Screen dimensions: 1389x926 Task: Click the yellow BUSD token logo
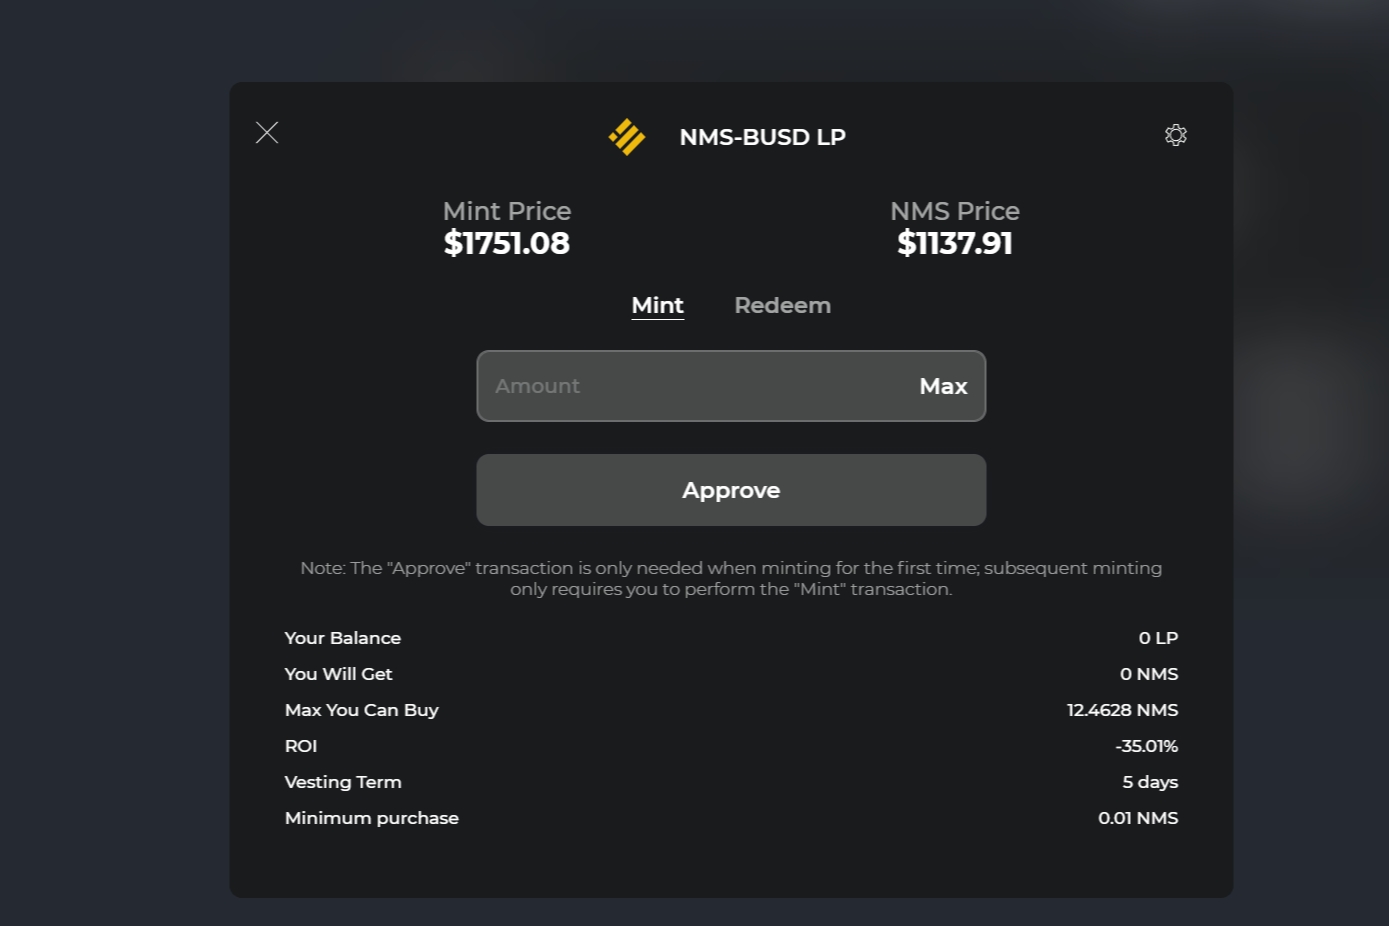tap(627, 137)
